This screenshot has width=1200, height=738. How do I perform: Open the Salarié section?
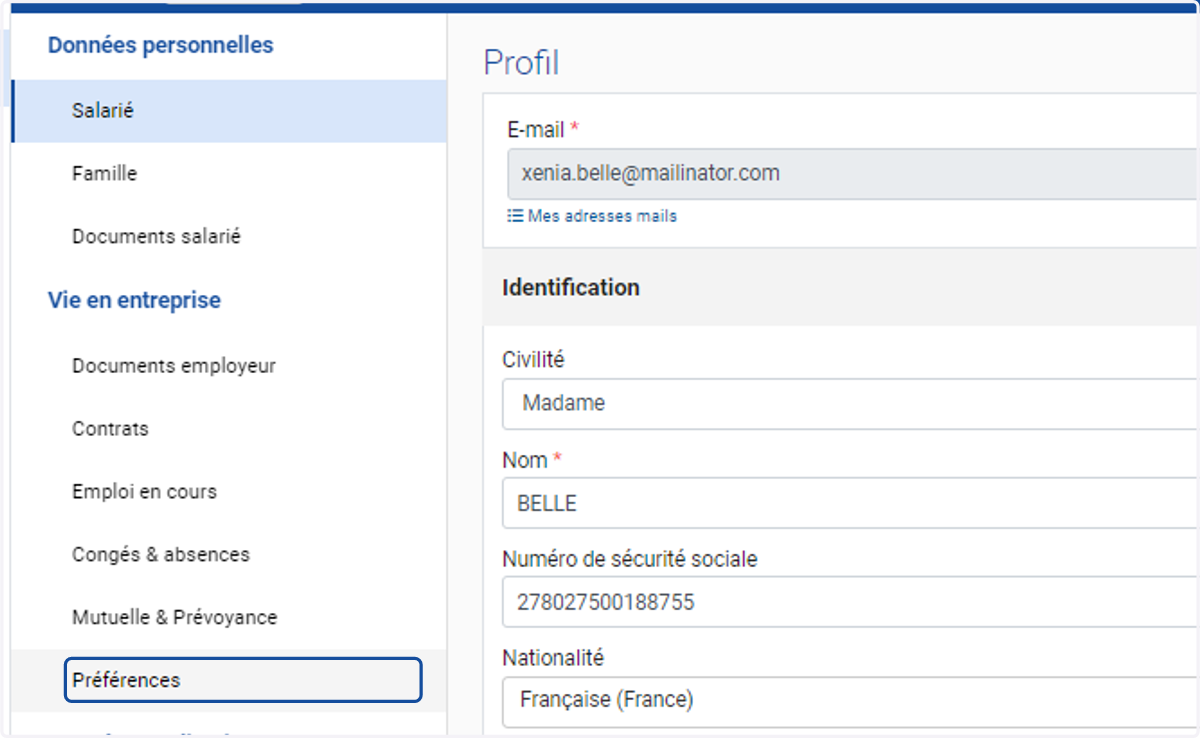(229, 111)
